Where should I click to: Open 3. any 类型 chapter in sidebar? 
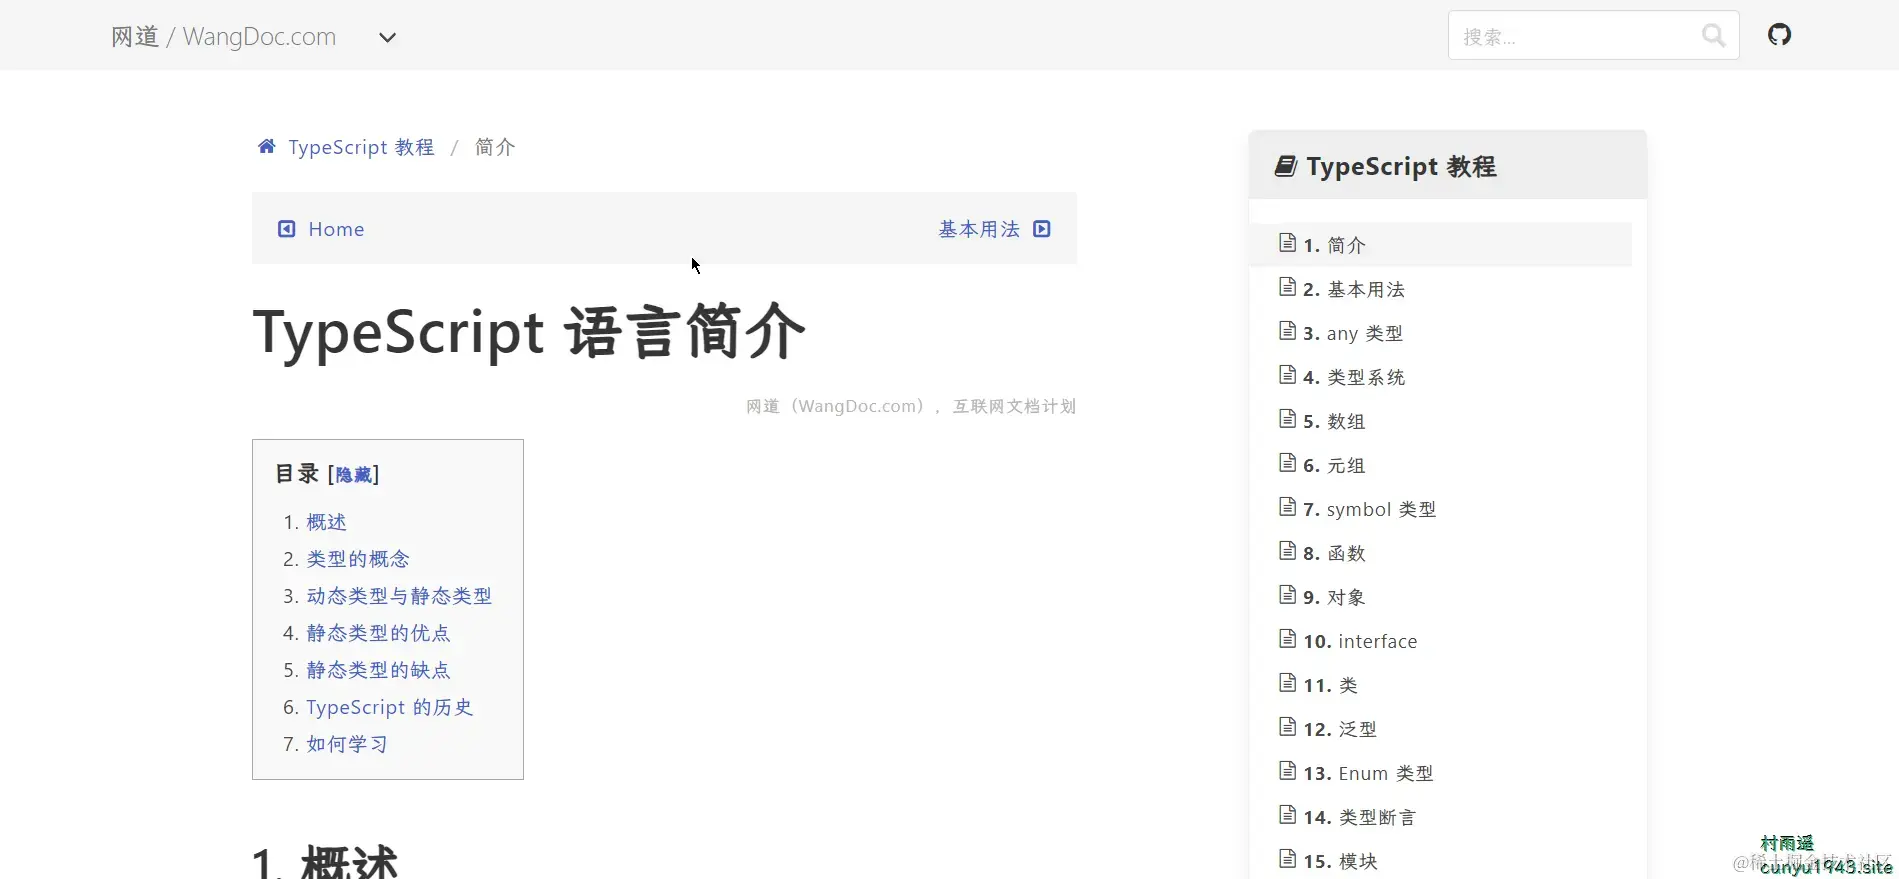click(1440, 332)
